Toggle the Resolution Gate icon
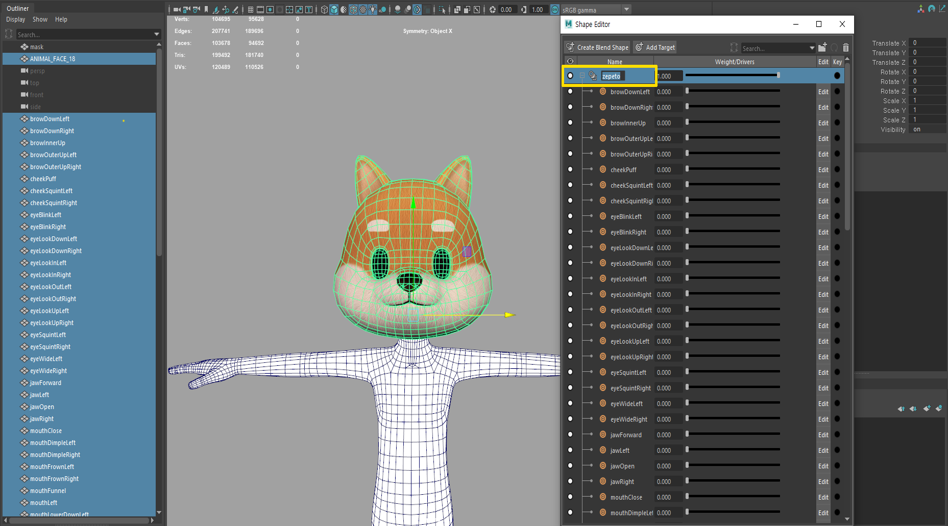This screenshot has width=948, height=526. (270, 10)
